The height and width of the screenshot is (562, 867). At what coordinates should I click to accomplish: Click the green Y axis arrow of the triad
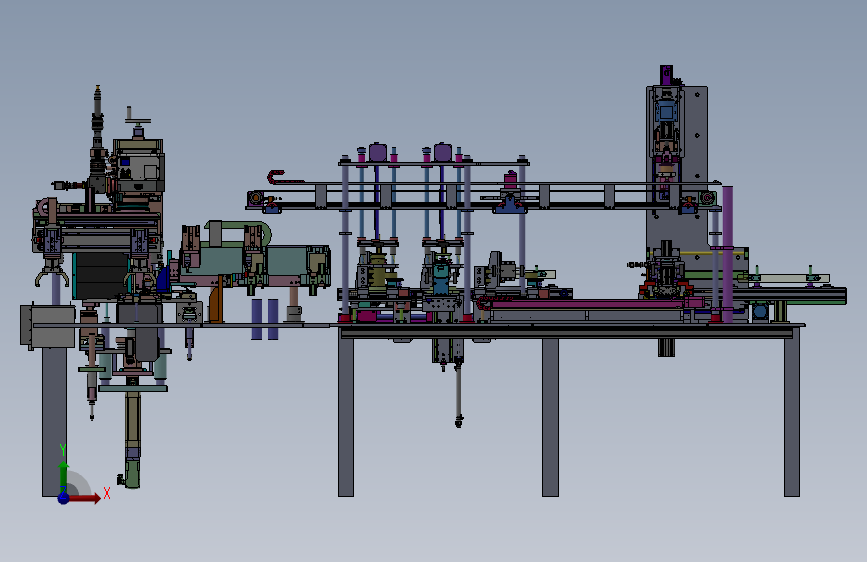point(64,475)
